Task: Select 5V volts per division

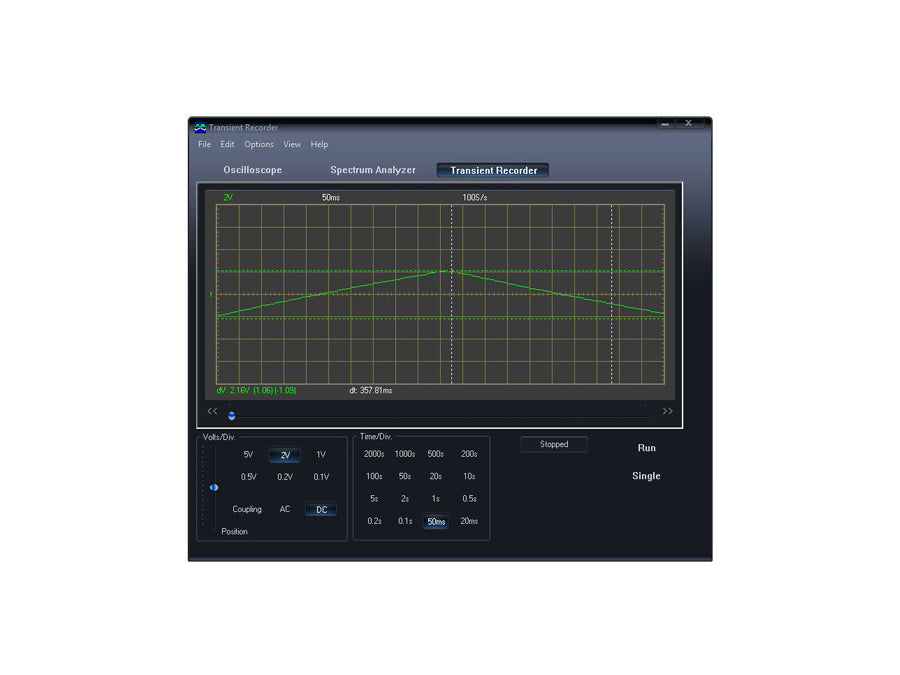Action: click(x=248, y=455)
